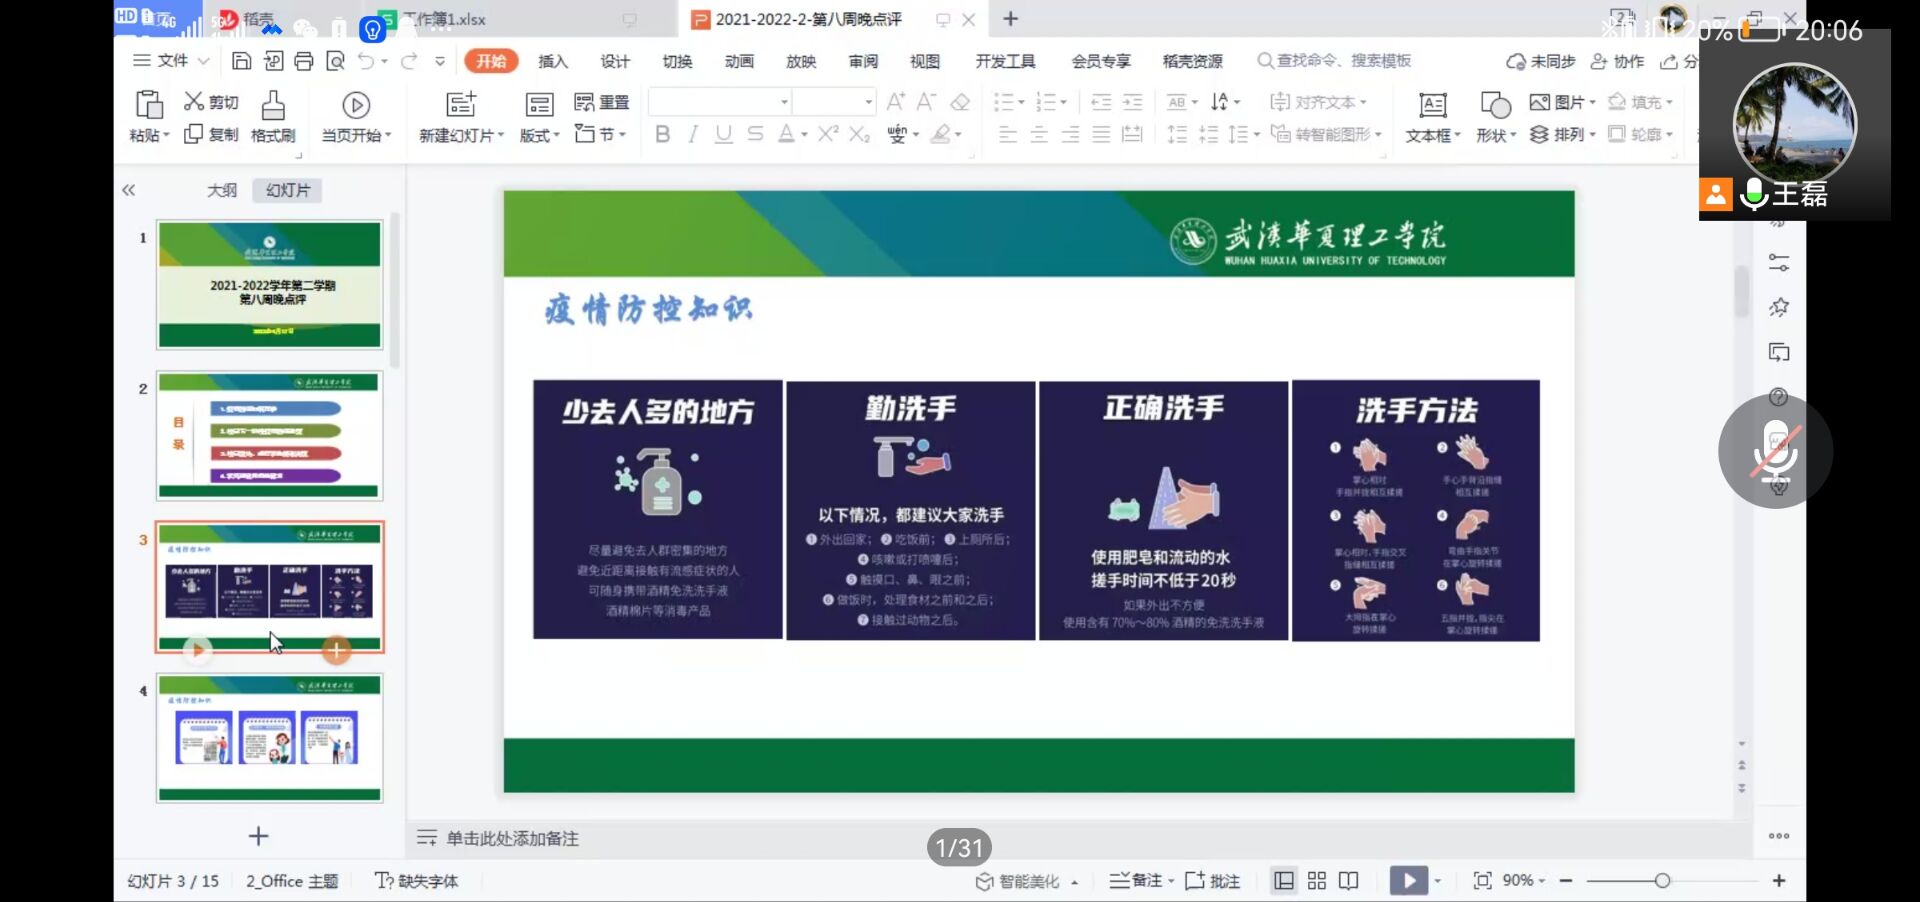Toggle normal view icon in status bar

[x=1284, y=881]
